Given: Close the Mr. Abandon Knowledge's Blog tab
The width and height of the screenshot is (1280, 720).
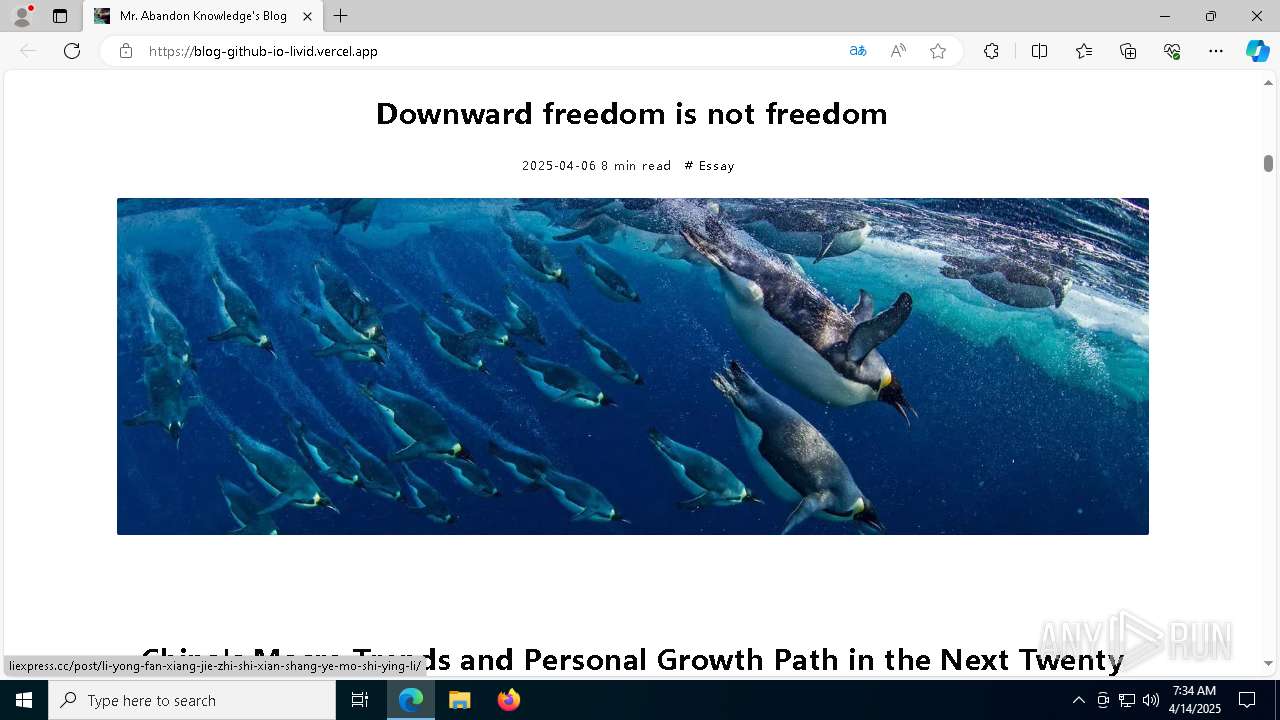Looking at the screenshot, I should pyautogui.click(x=308, y=16).
